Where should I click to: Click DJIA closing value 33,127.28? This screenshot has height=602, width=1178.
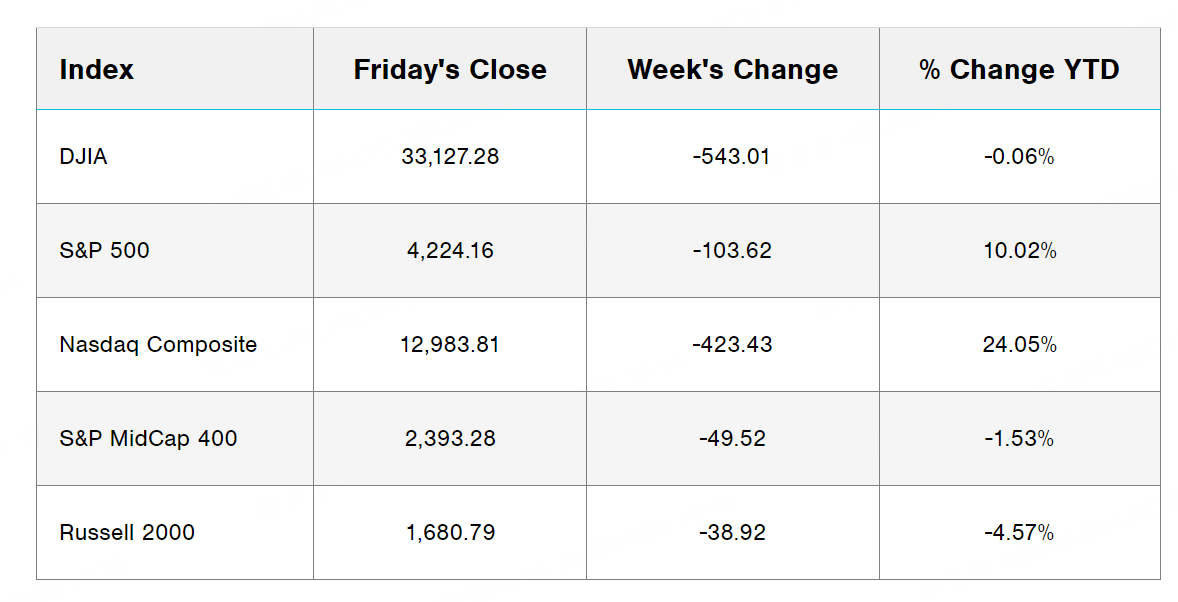tap(450, 157)
